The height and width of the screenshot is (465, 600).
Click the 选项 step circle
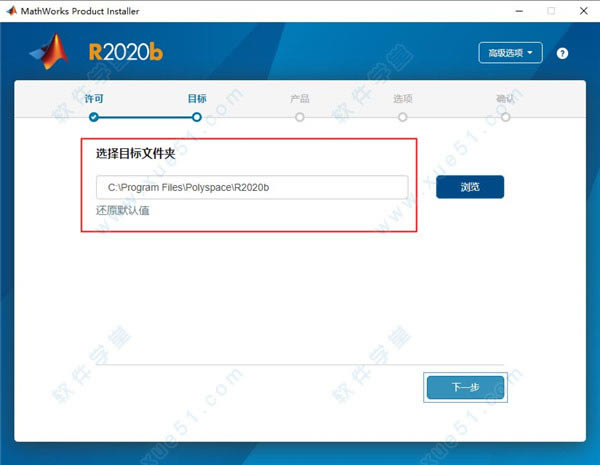tap(403, 117)
